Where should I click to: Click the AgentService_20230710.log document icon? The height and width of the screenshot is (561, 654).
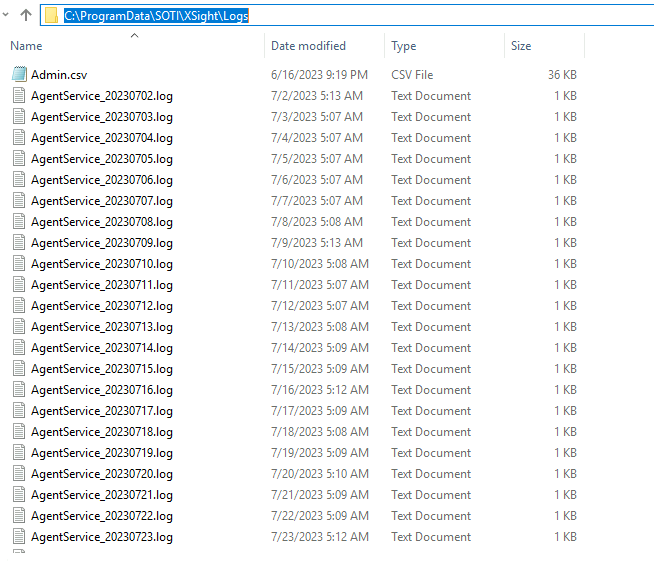(x=19, y=264)
